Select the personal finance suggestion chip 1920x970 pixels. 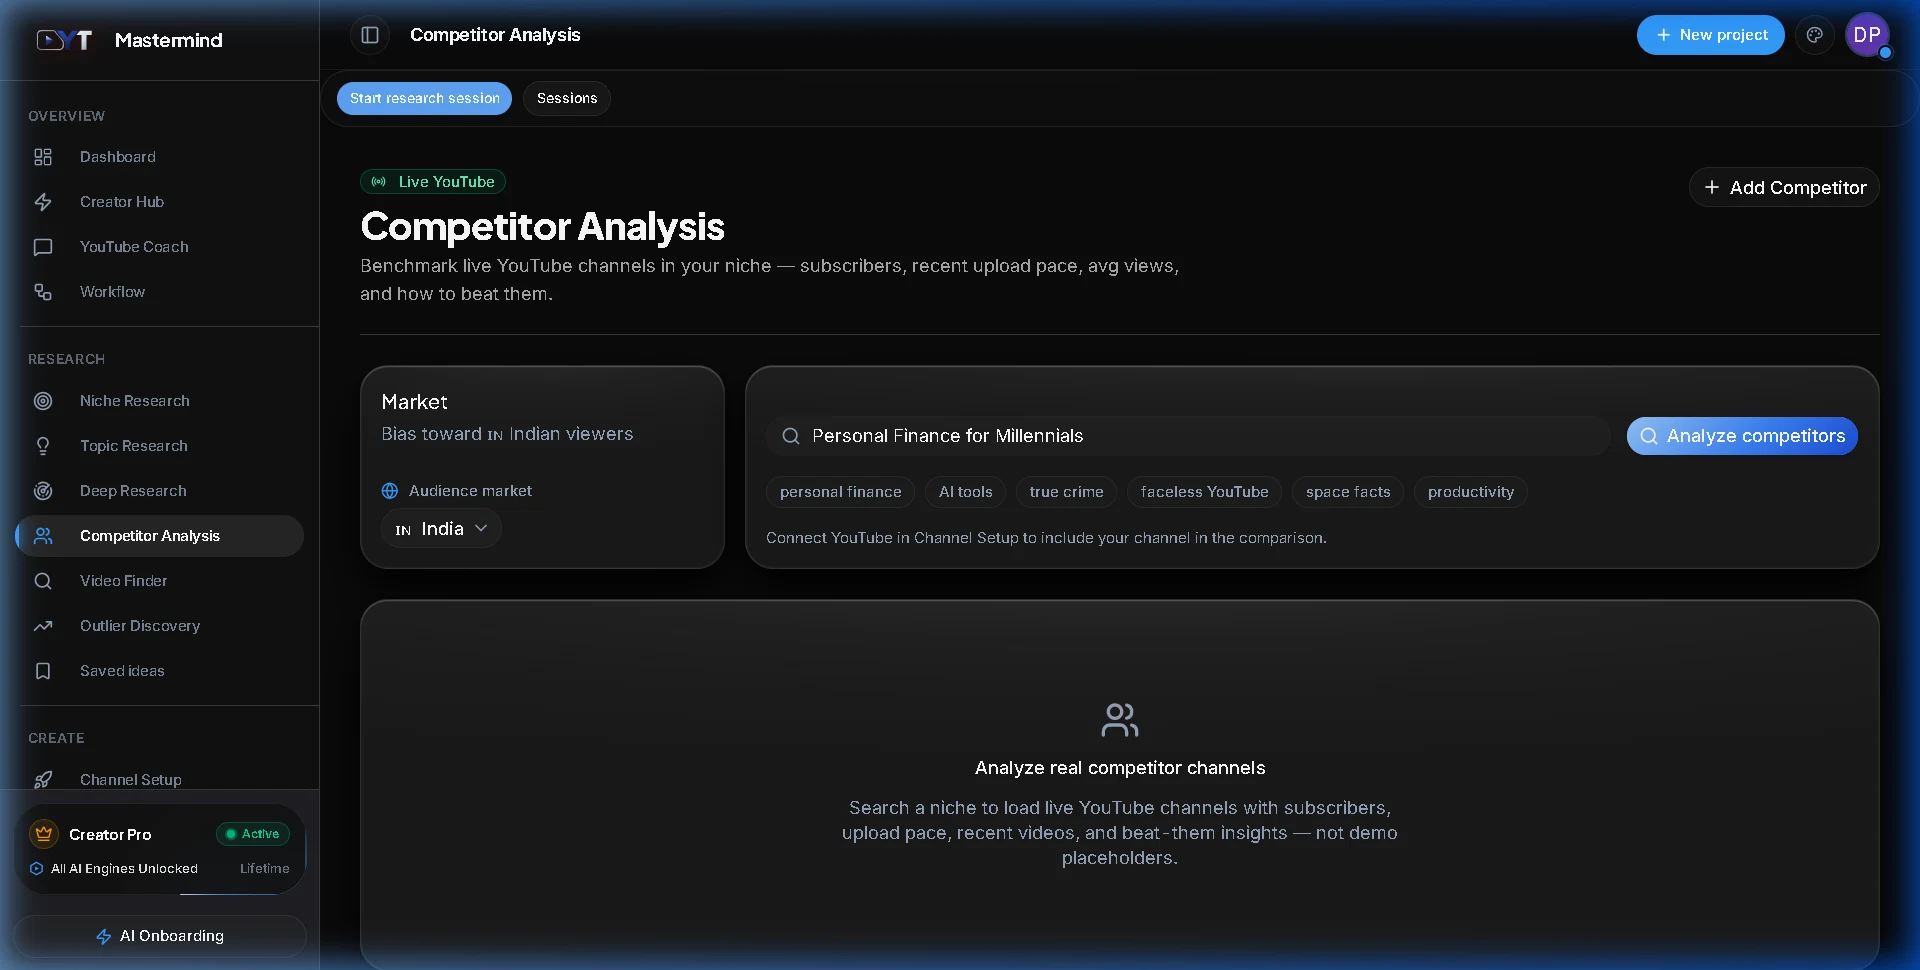coord(840,492)
